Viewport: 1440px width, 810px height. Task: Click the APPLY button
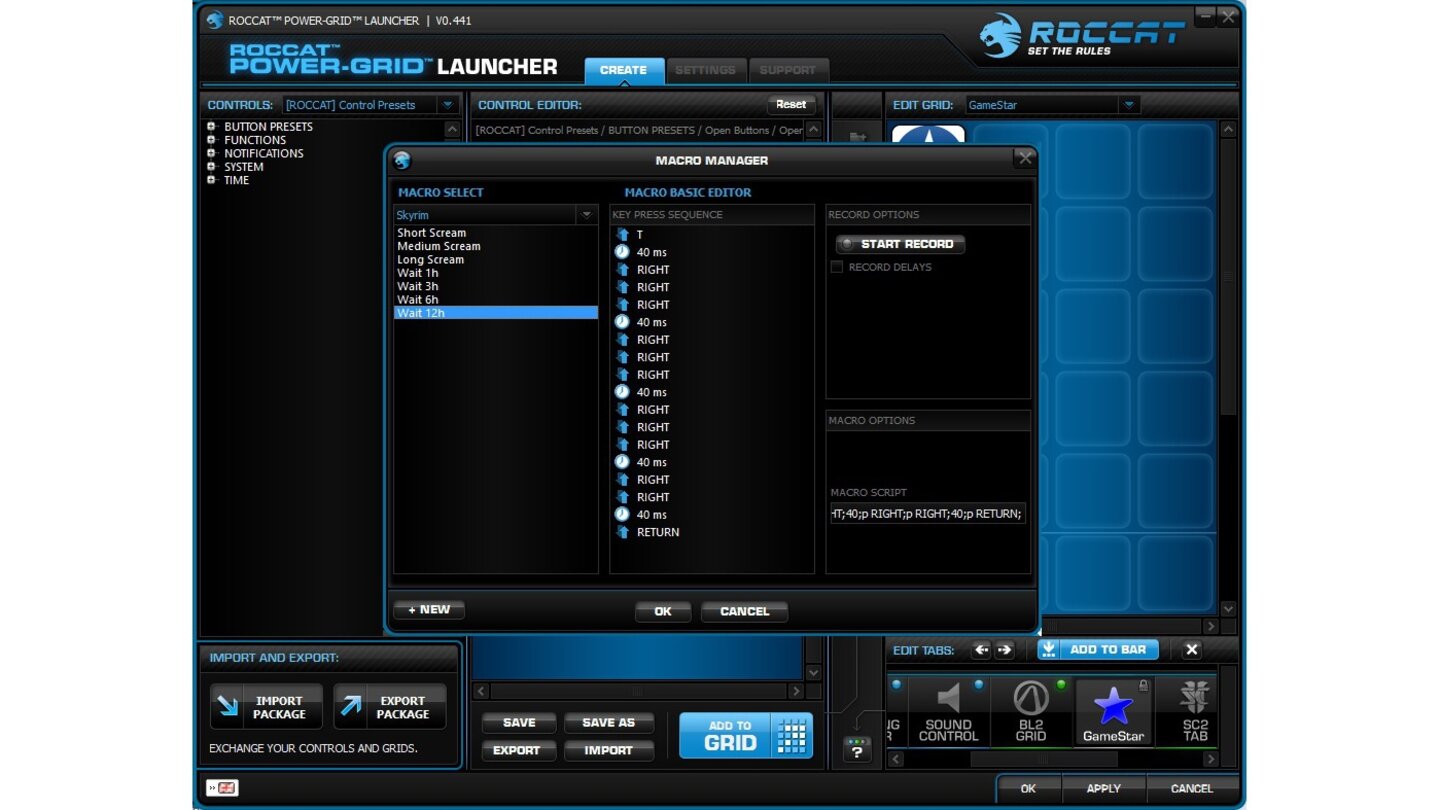point(1103,788)
